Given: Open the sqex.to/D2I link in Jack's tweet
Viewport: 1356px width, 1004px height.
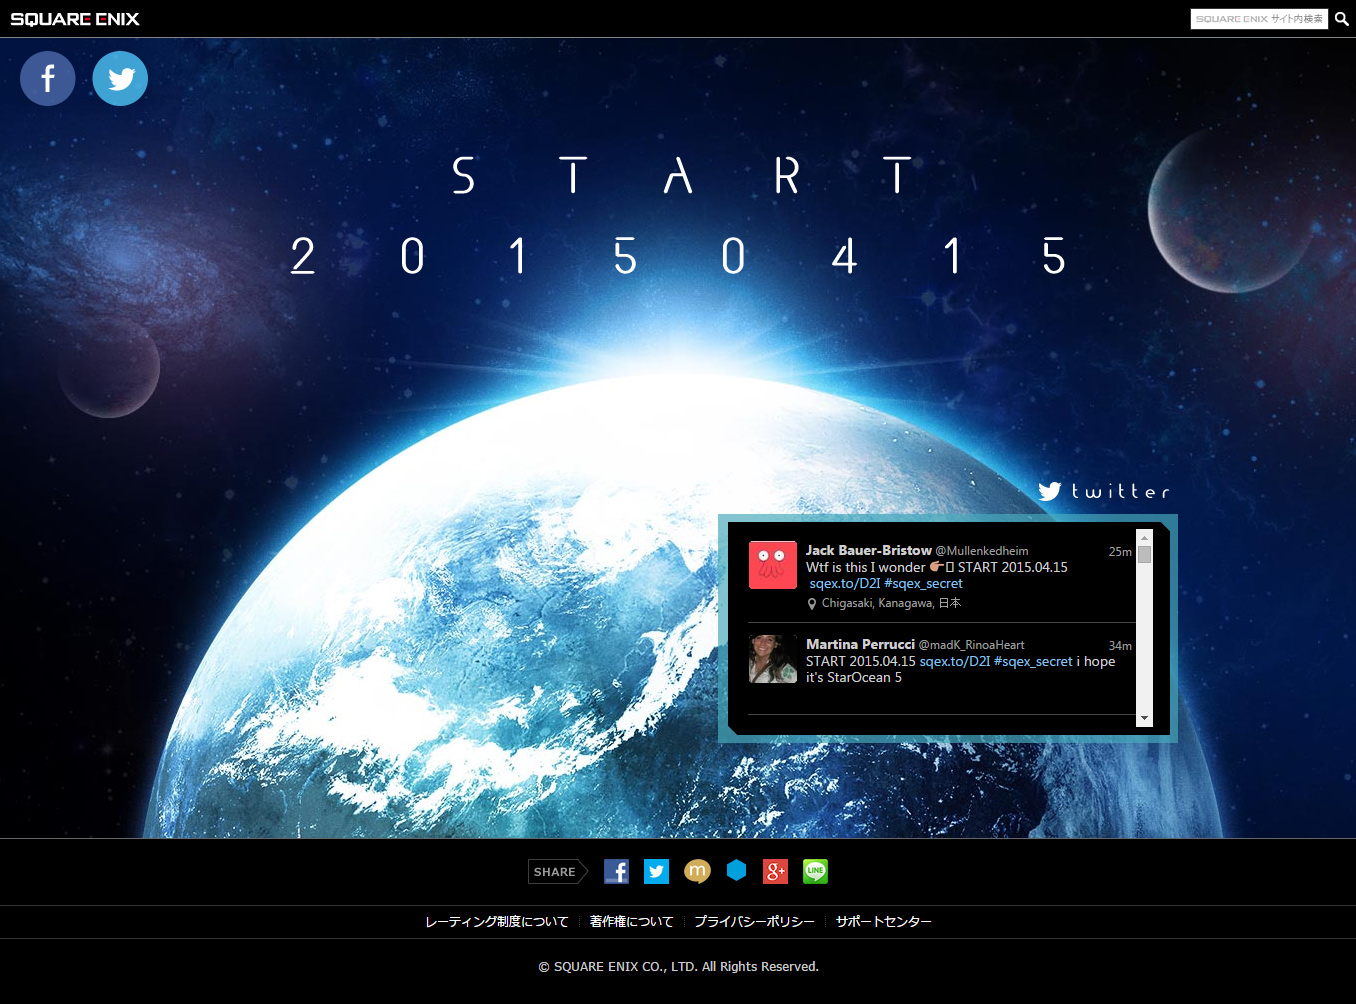Looking at the screenshot, I should 845,583.
